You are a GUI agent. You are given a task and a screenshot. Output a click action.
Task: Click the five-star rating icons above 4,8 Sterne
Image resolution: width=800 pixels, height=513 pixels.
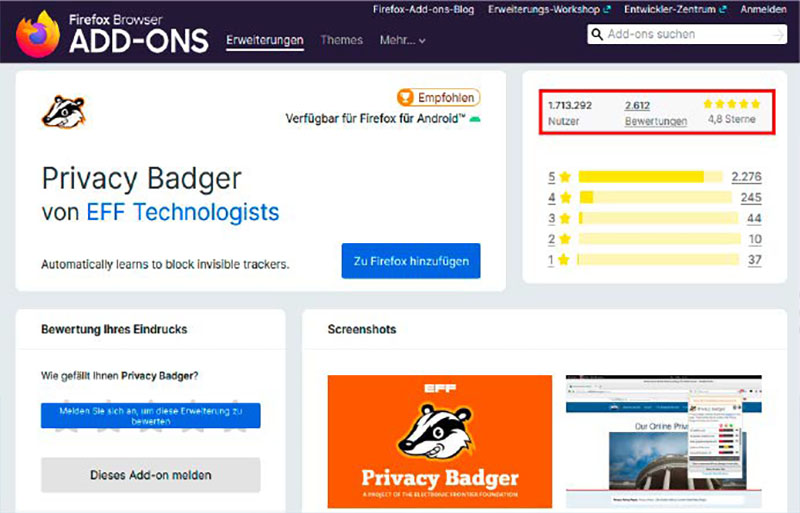pos(732,104)
